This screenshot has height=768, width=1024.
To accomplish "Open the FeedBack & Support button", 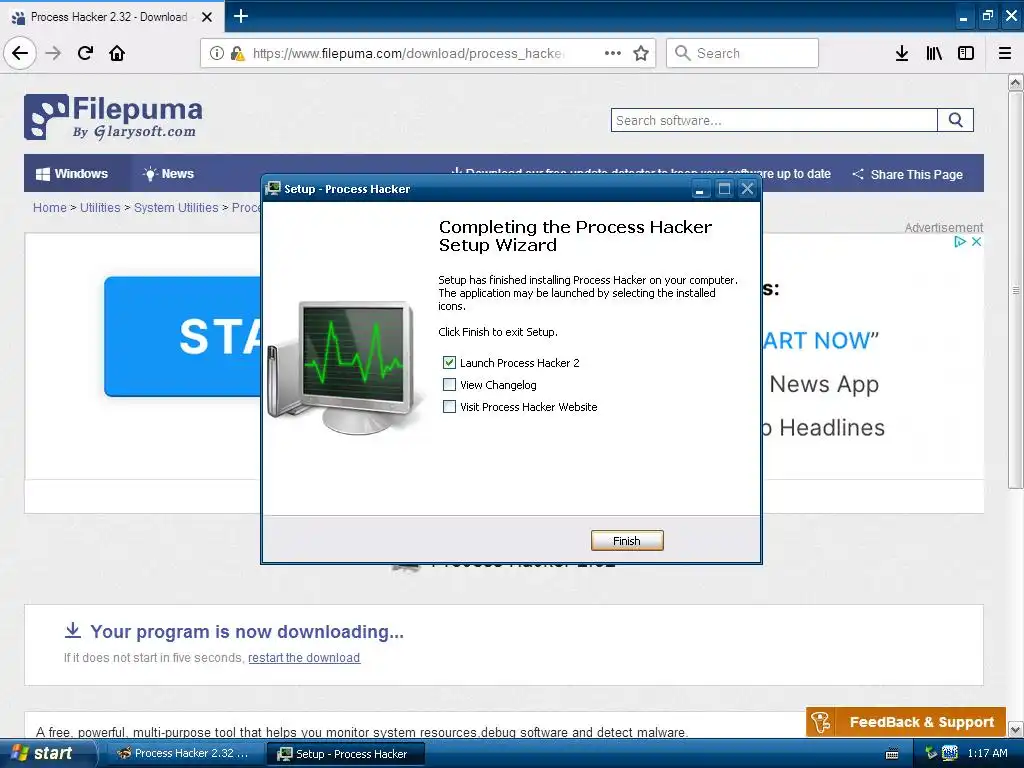I will 906,722.
